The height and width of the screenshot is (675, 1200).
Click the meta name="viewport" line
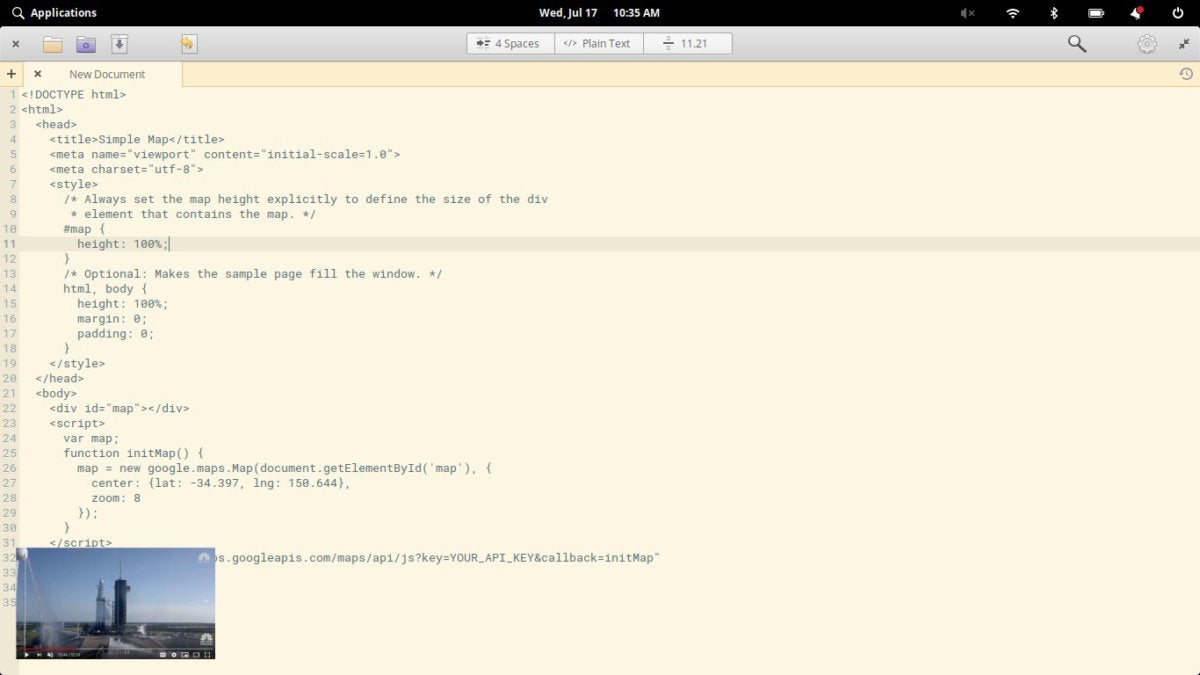click(225, 154)
